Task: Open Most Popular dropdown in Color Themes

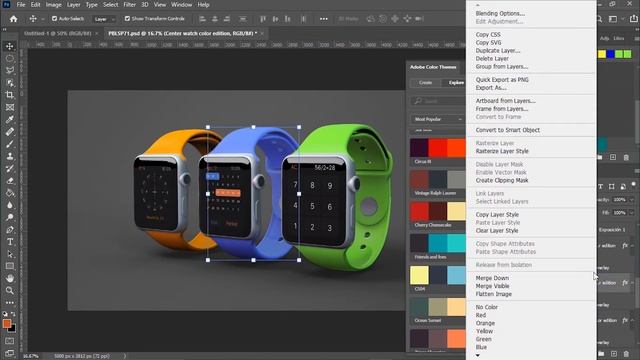Action: 438,119
